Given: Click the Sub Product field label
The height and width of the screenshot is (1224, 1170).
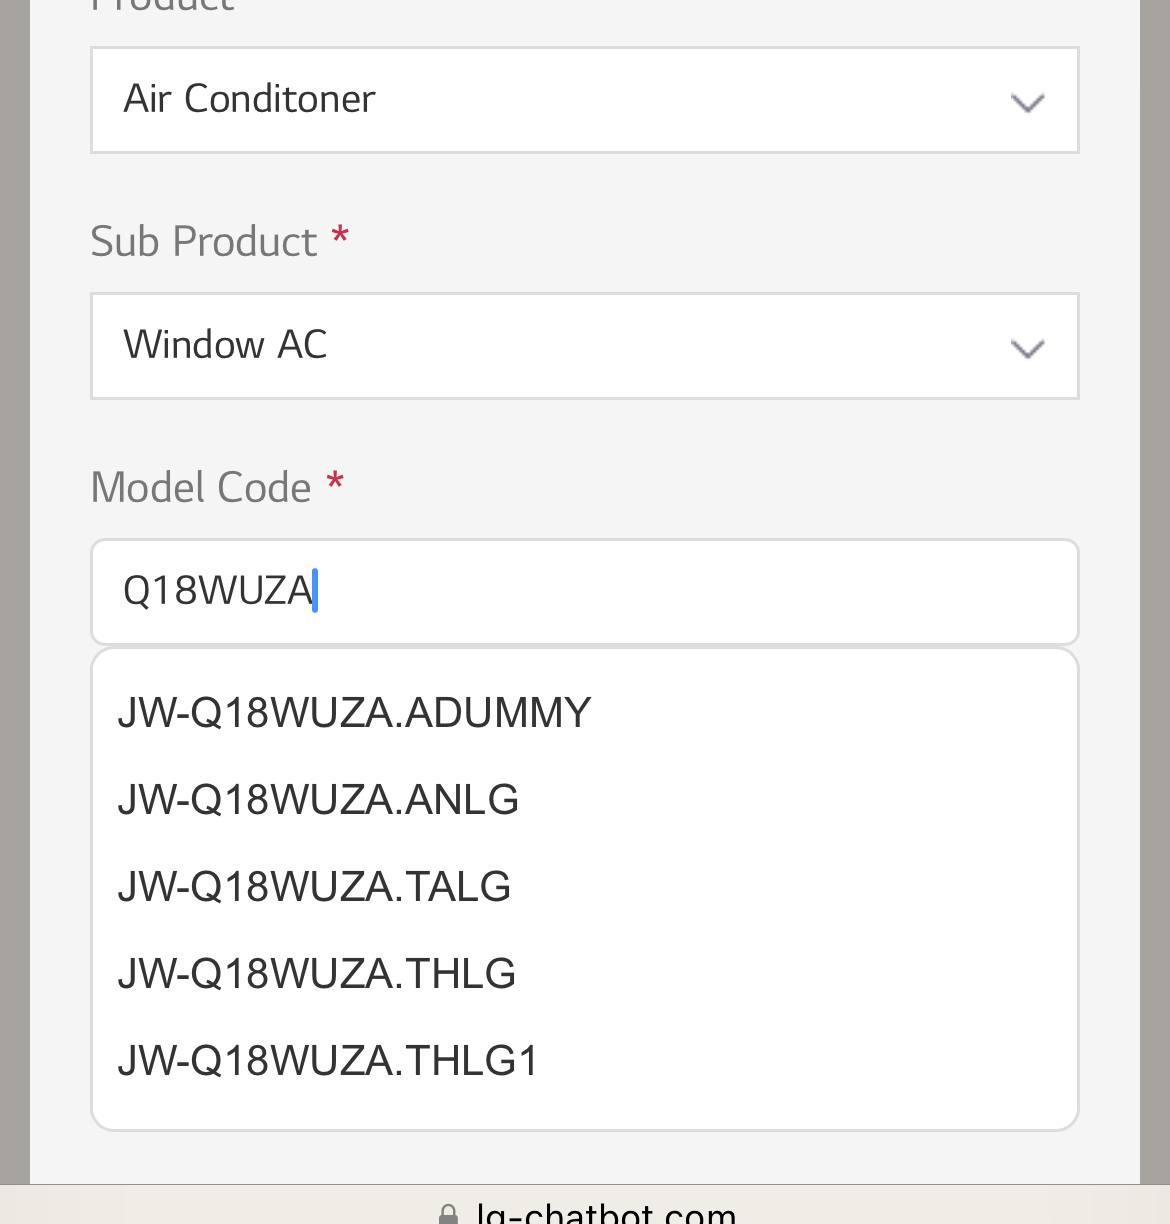Looking at the screenshot, I should [x=204, y=242].
